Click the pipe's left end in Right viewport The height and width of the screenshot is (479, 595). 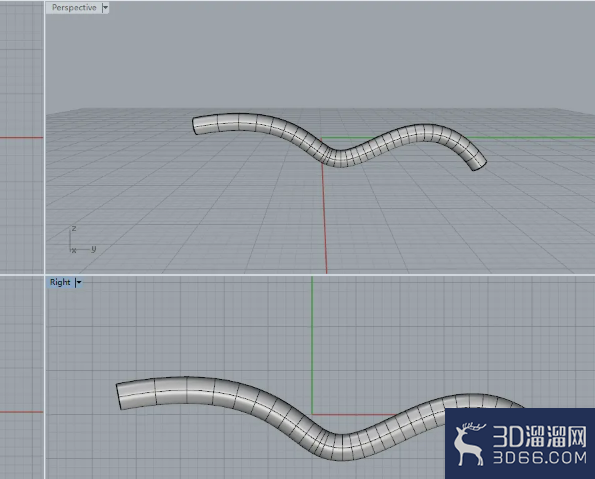point(118,397)
